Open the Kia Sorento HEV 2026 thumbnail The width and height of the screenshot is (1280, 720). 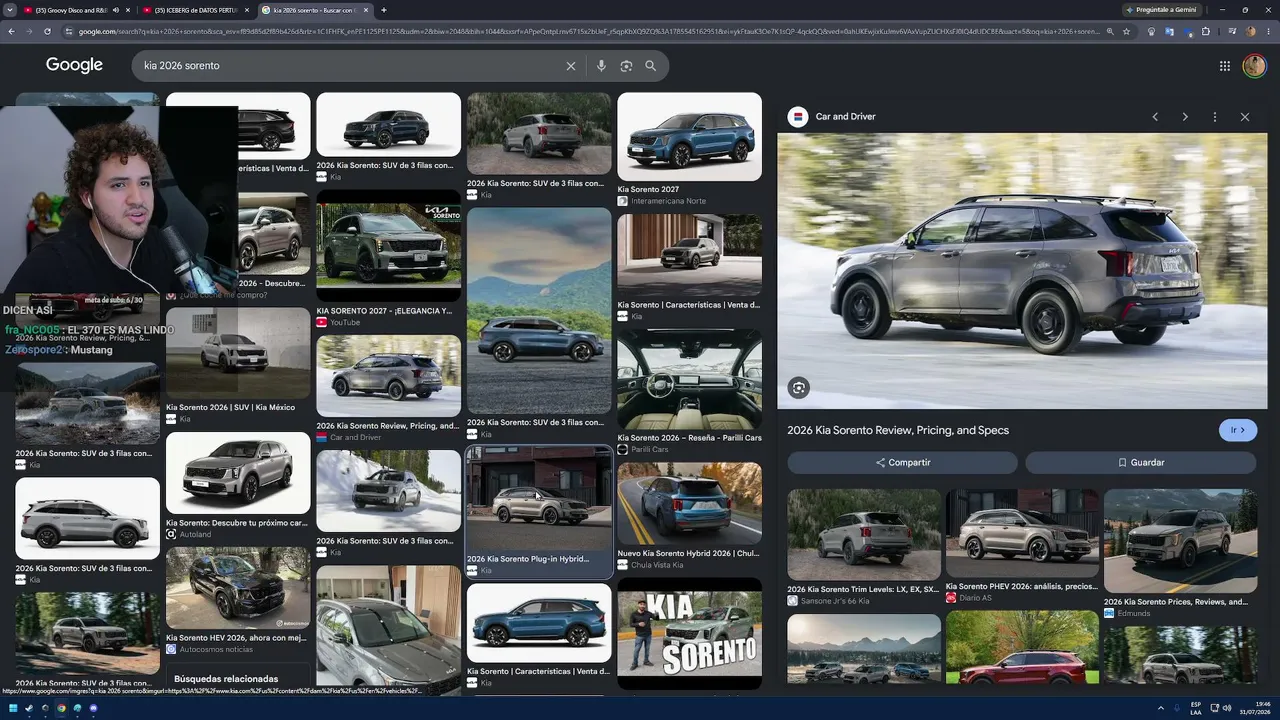coord(238,588)
